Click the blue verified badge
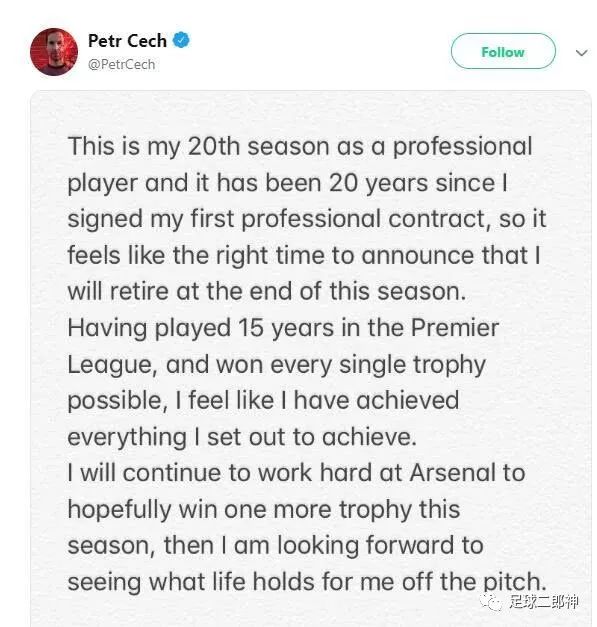 (181, 40)
